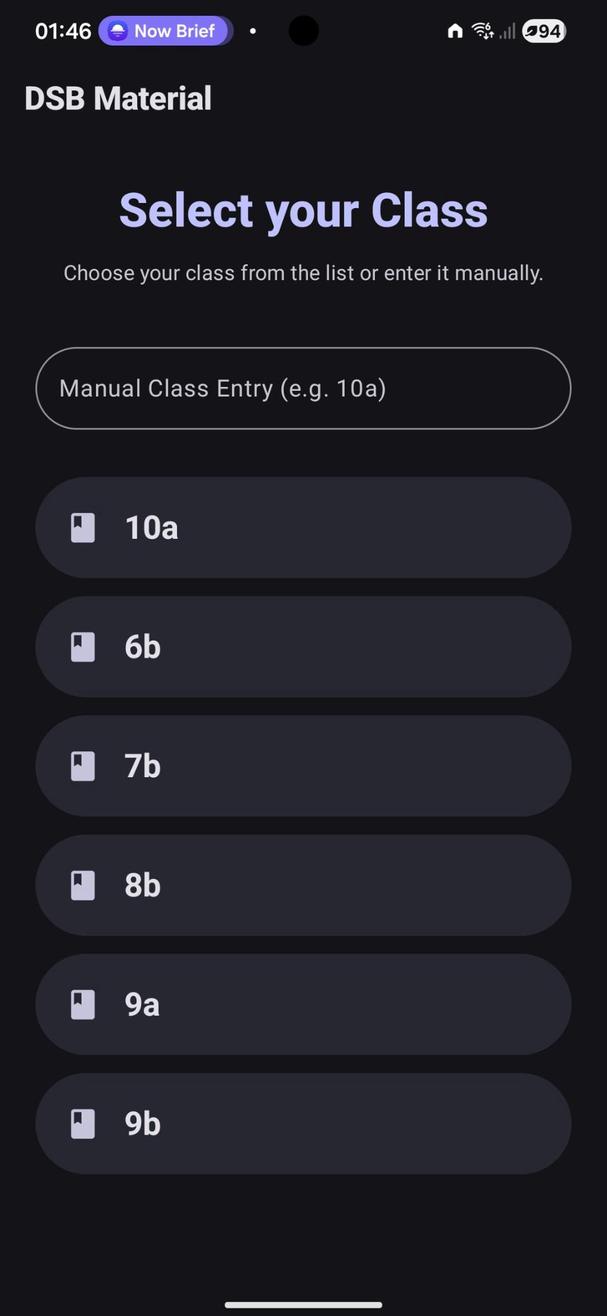The height and width of the screenshot is (1316, 607).
Task: Select class 8b
Action: click(303, 885)
